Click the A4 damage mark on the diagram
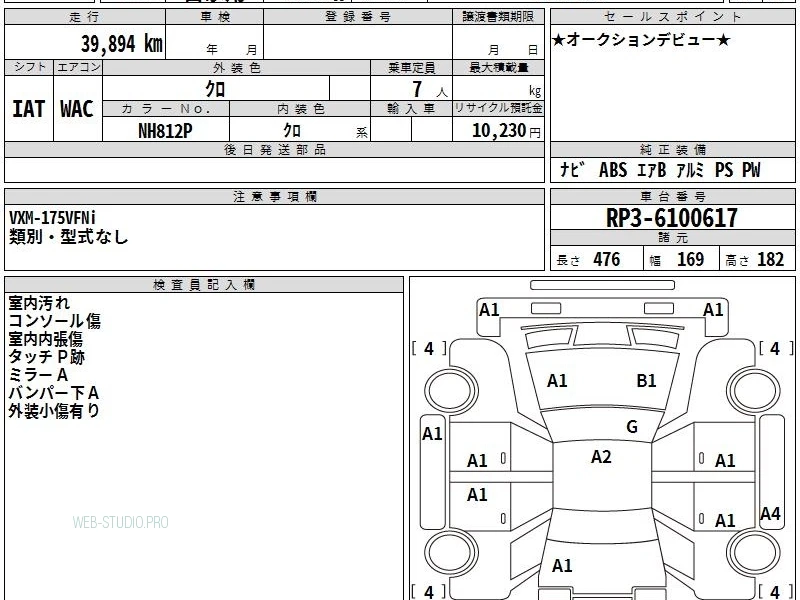 point(770,513)
